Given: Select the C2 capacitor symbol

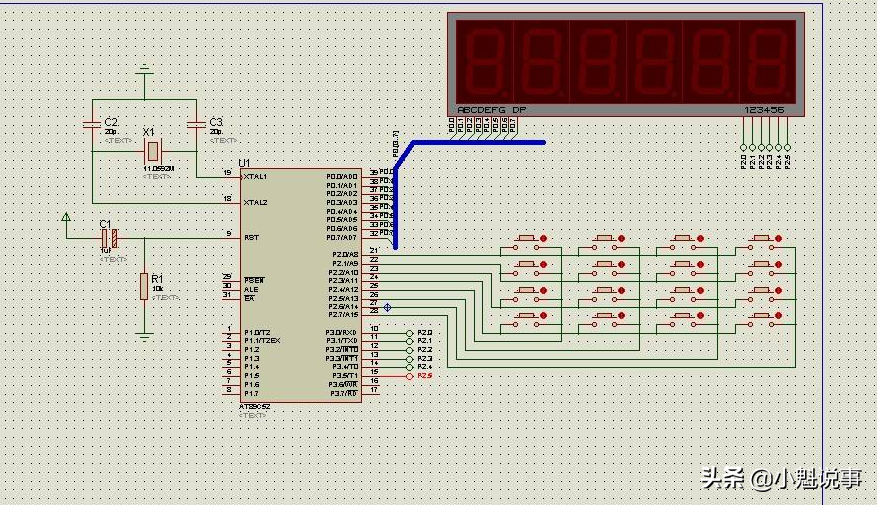Looking at the screenshot, I should click(x=92, y=124).
